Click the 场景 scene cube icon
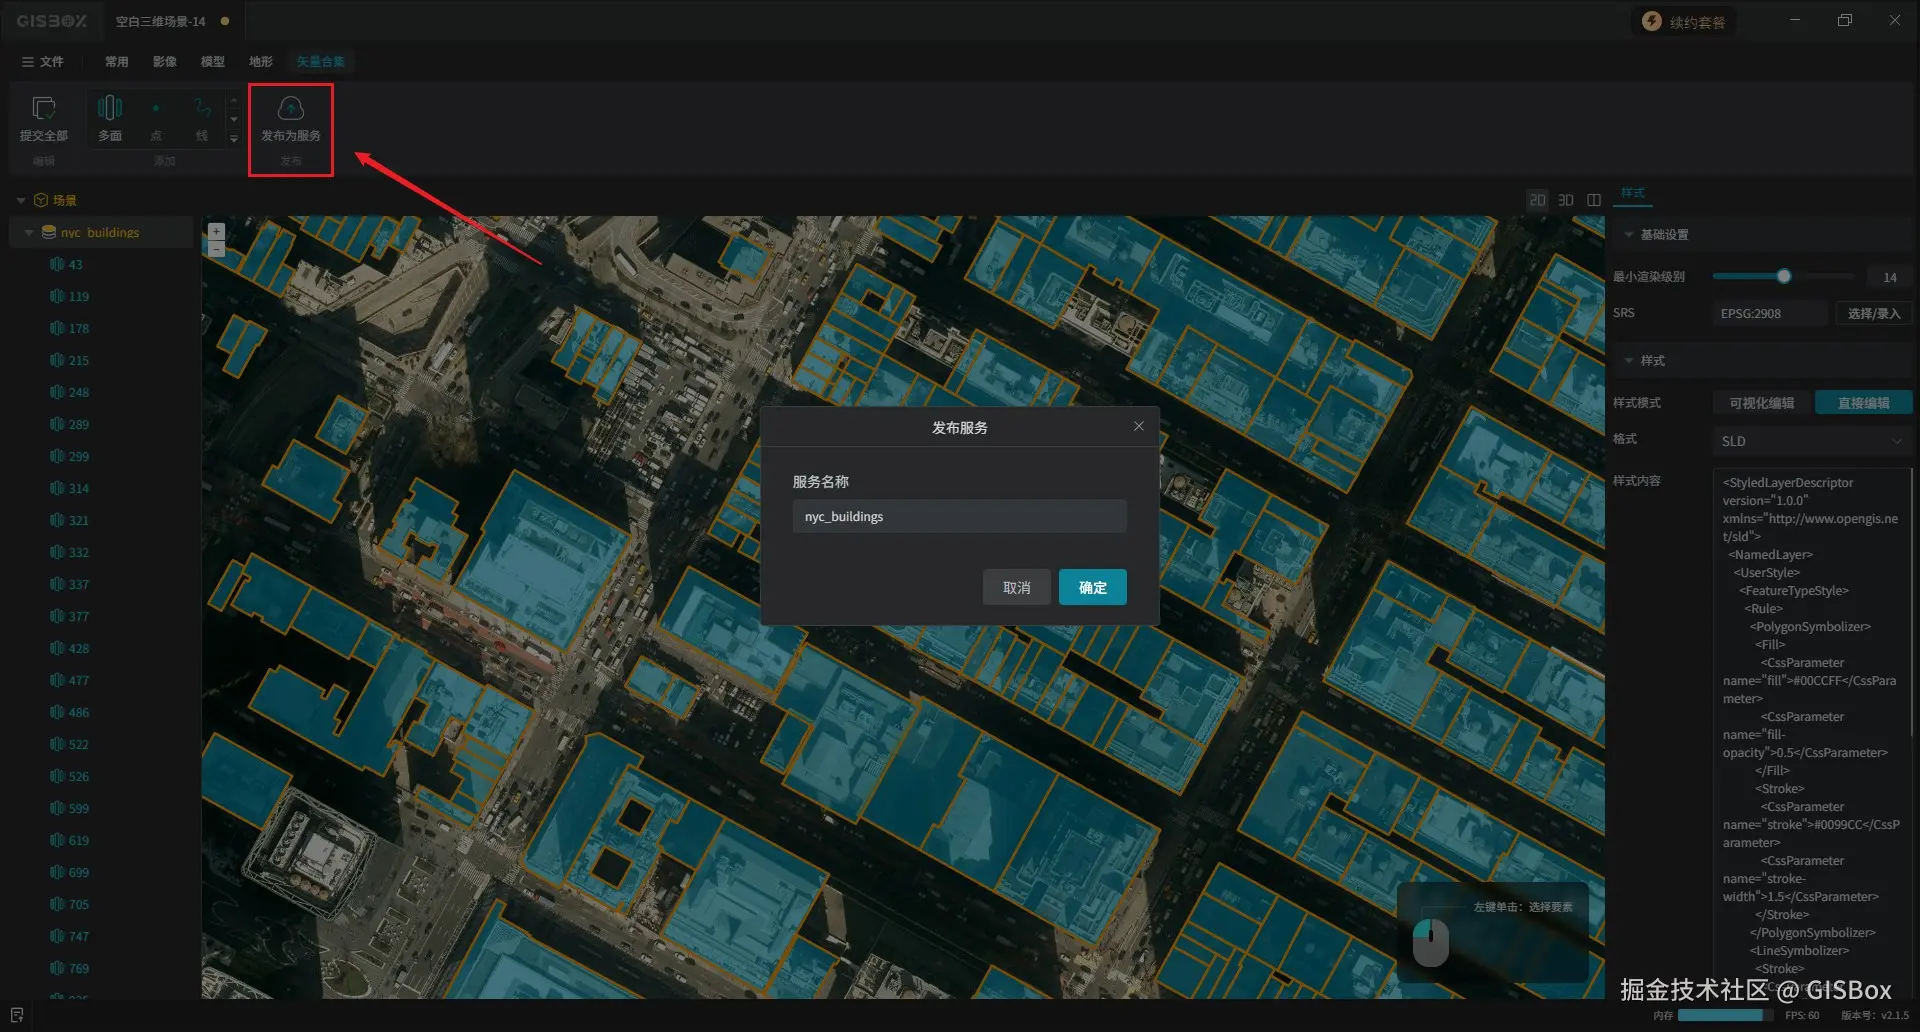The height and width of the screenshot is (1032, 1920). point(41,200)
